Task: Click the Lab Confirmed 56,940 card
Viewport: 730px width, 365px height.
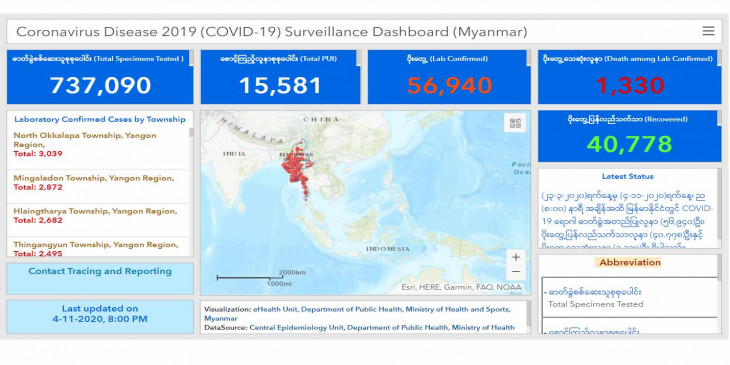Action: tap(449, 77)
